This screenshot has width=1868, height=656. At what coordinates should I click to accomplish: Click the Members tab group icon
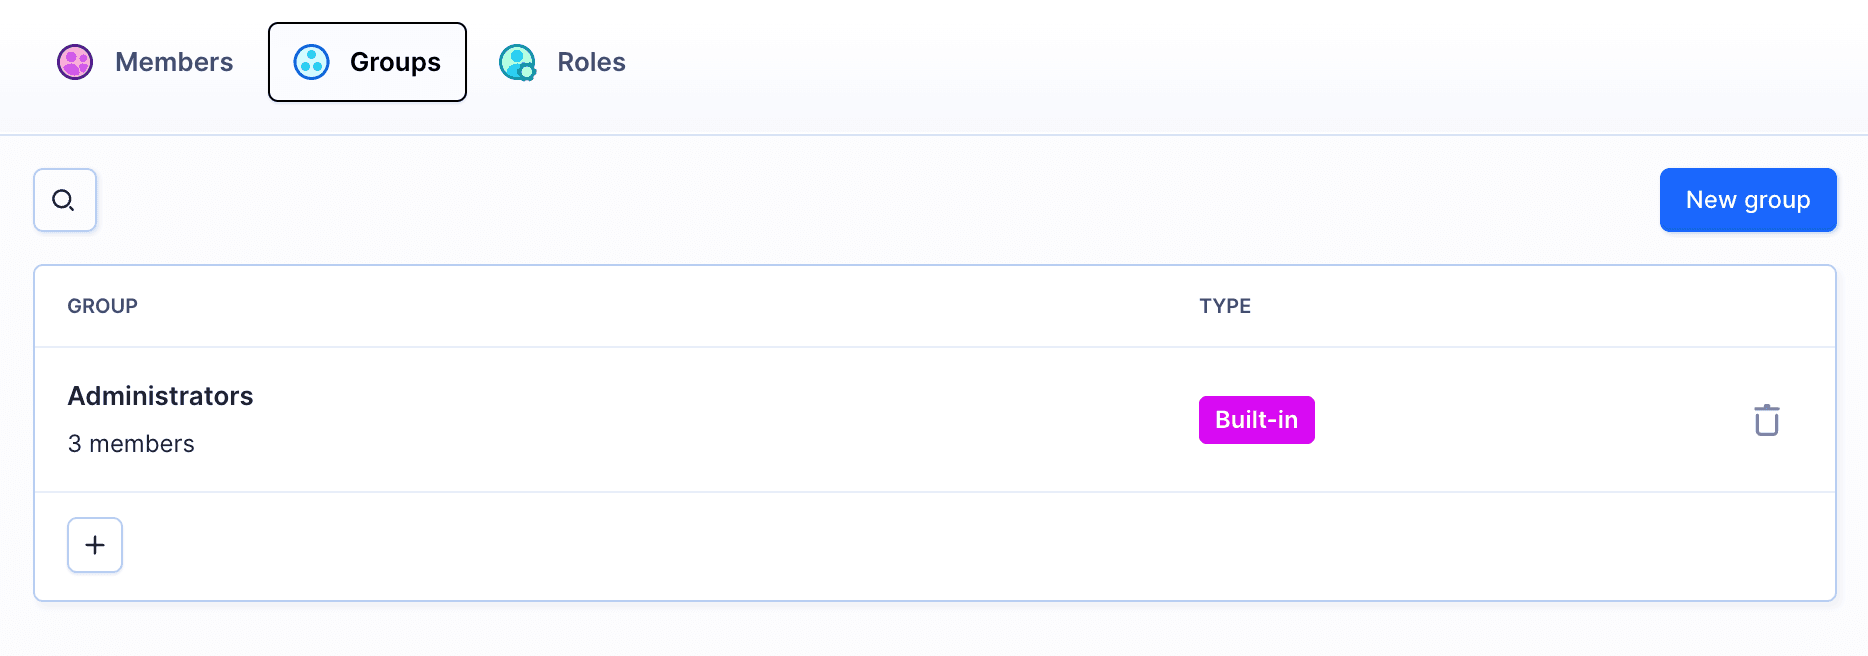(74, 61)
